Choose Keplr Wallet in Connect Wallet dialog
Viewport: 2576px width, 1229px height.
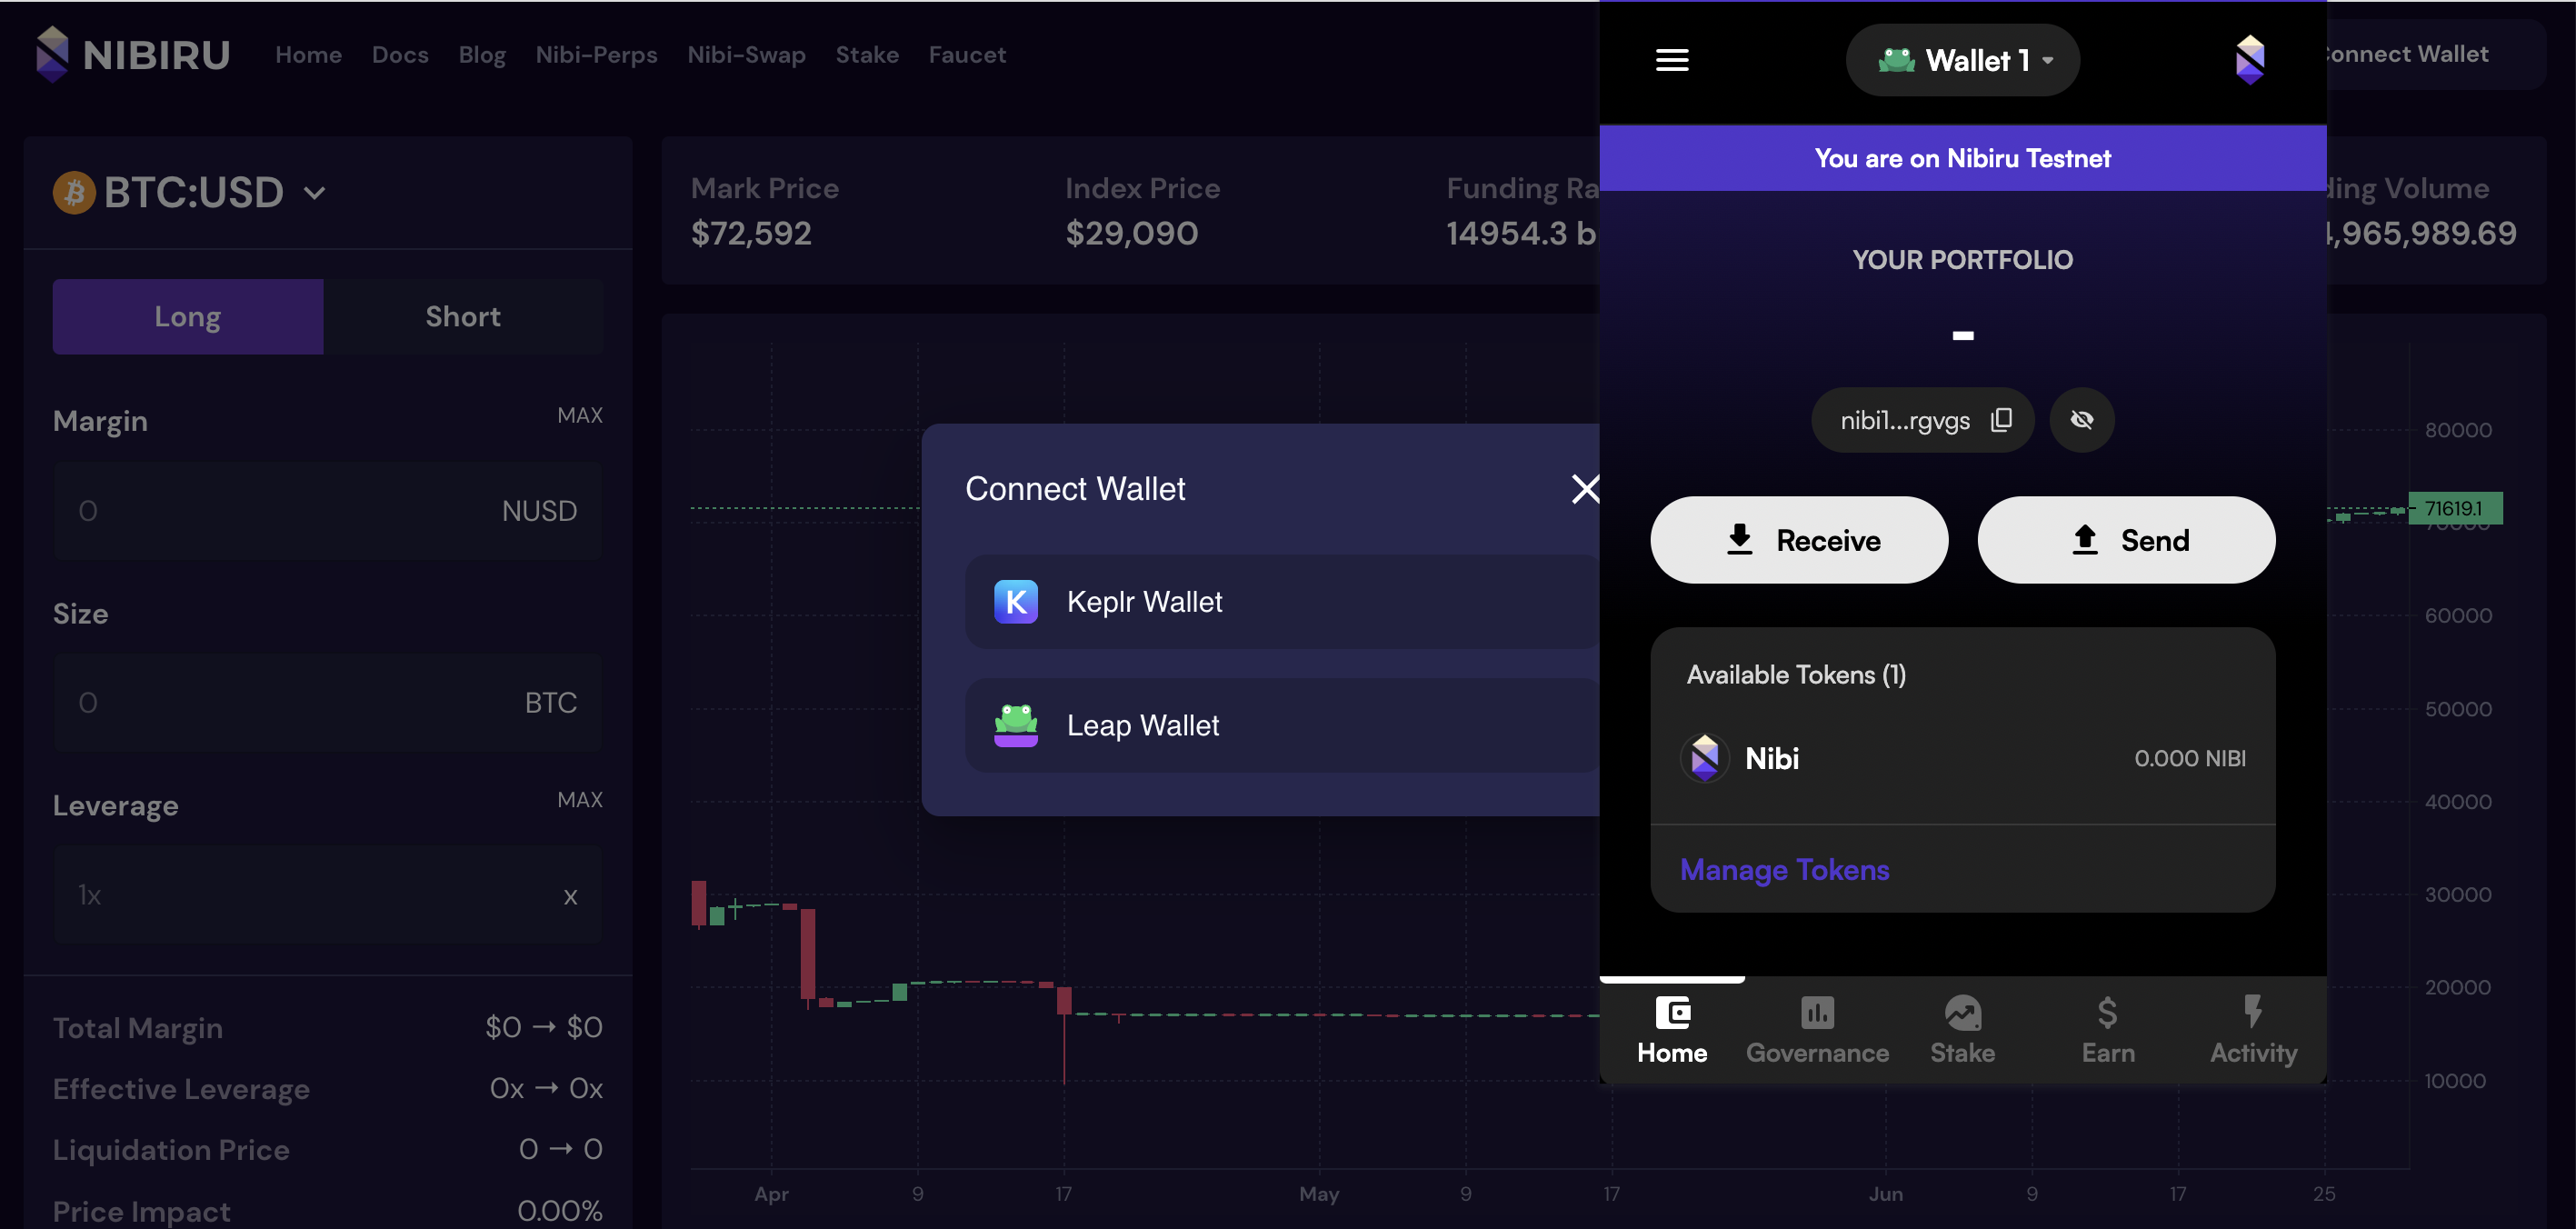(1282, 602)
